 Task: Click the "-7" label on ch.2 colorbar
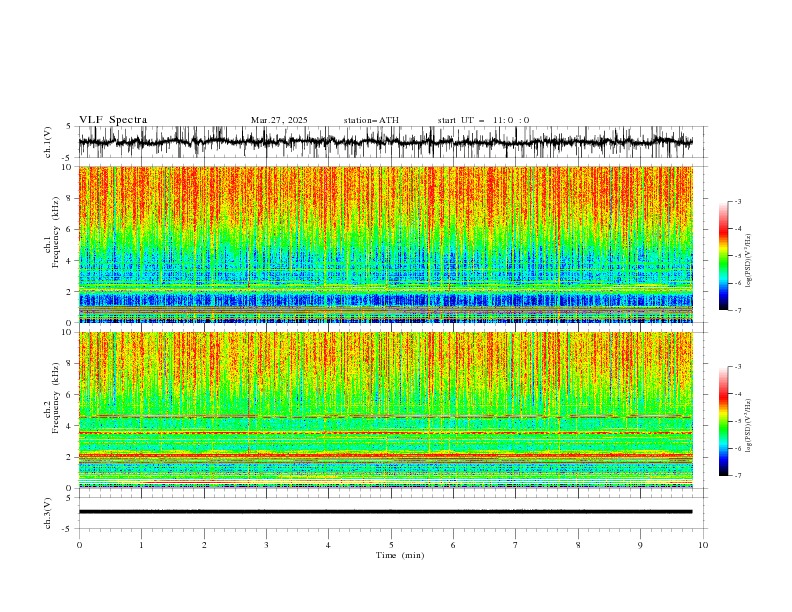[738, 476]
